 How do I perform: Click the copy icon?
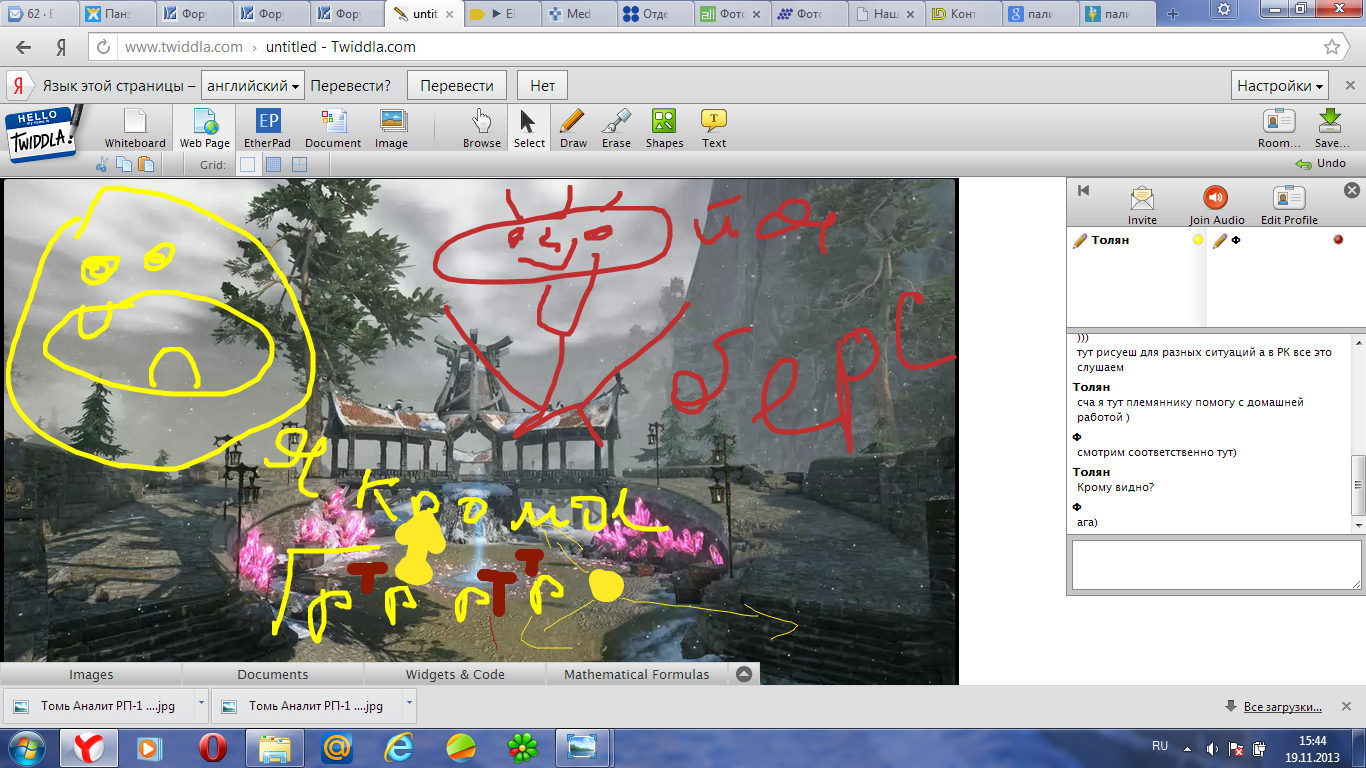click(126, 165)
